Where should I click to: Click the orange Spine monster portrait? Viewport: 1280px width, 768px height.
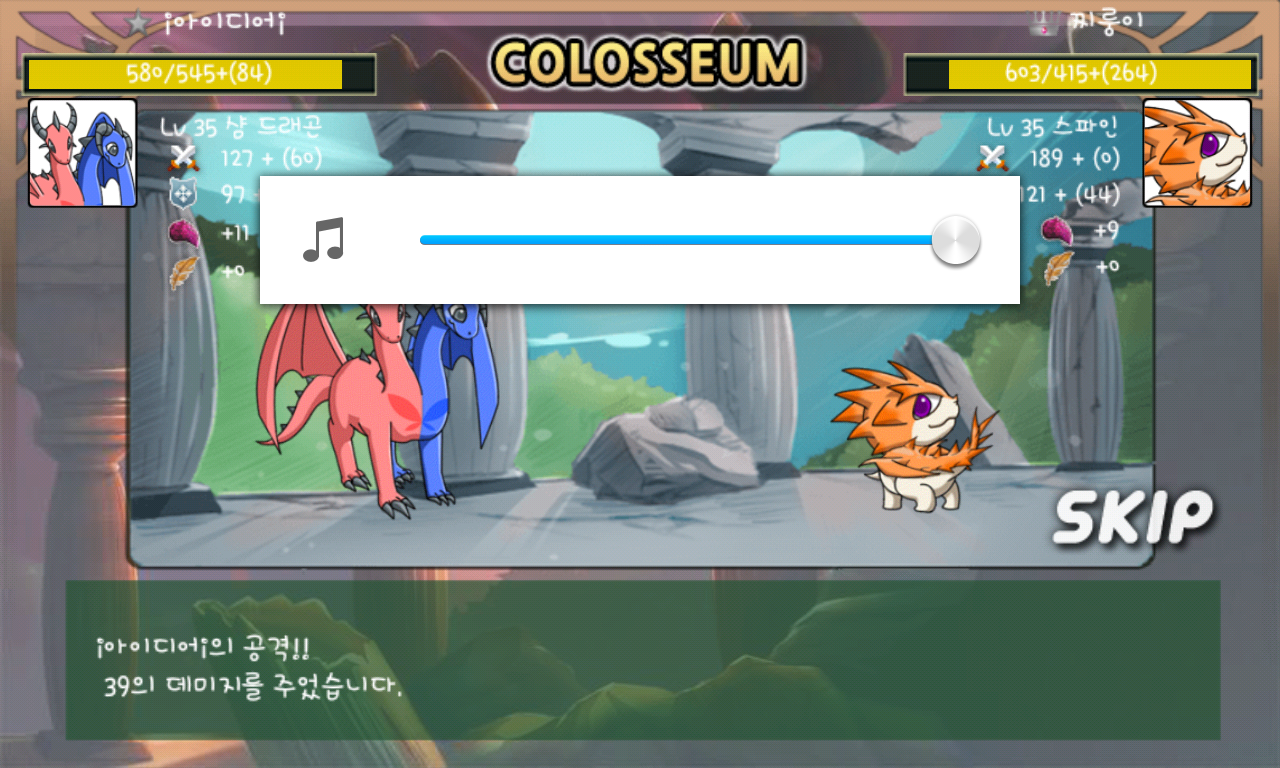click(1197, 153)
